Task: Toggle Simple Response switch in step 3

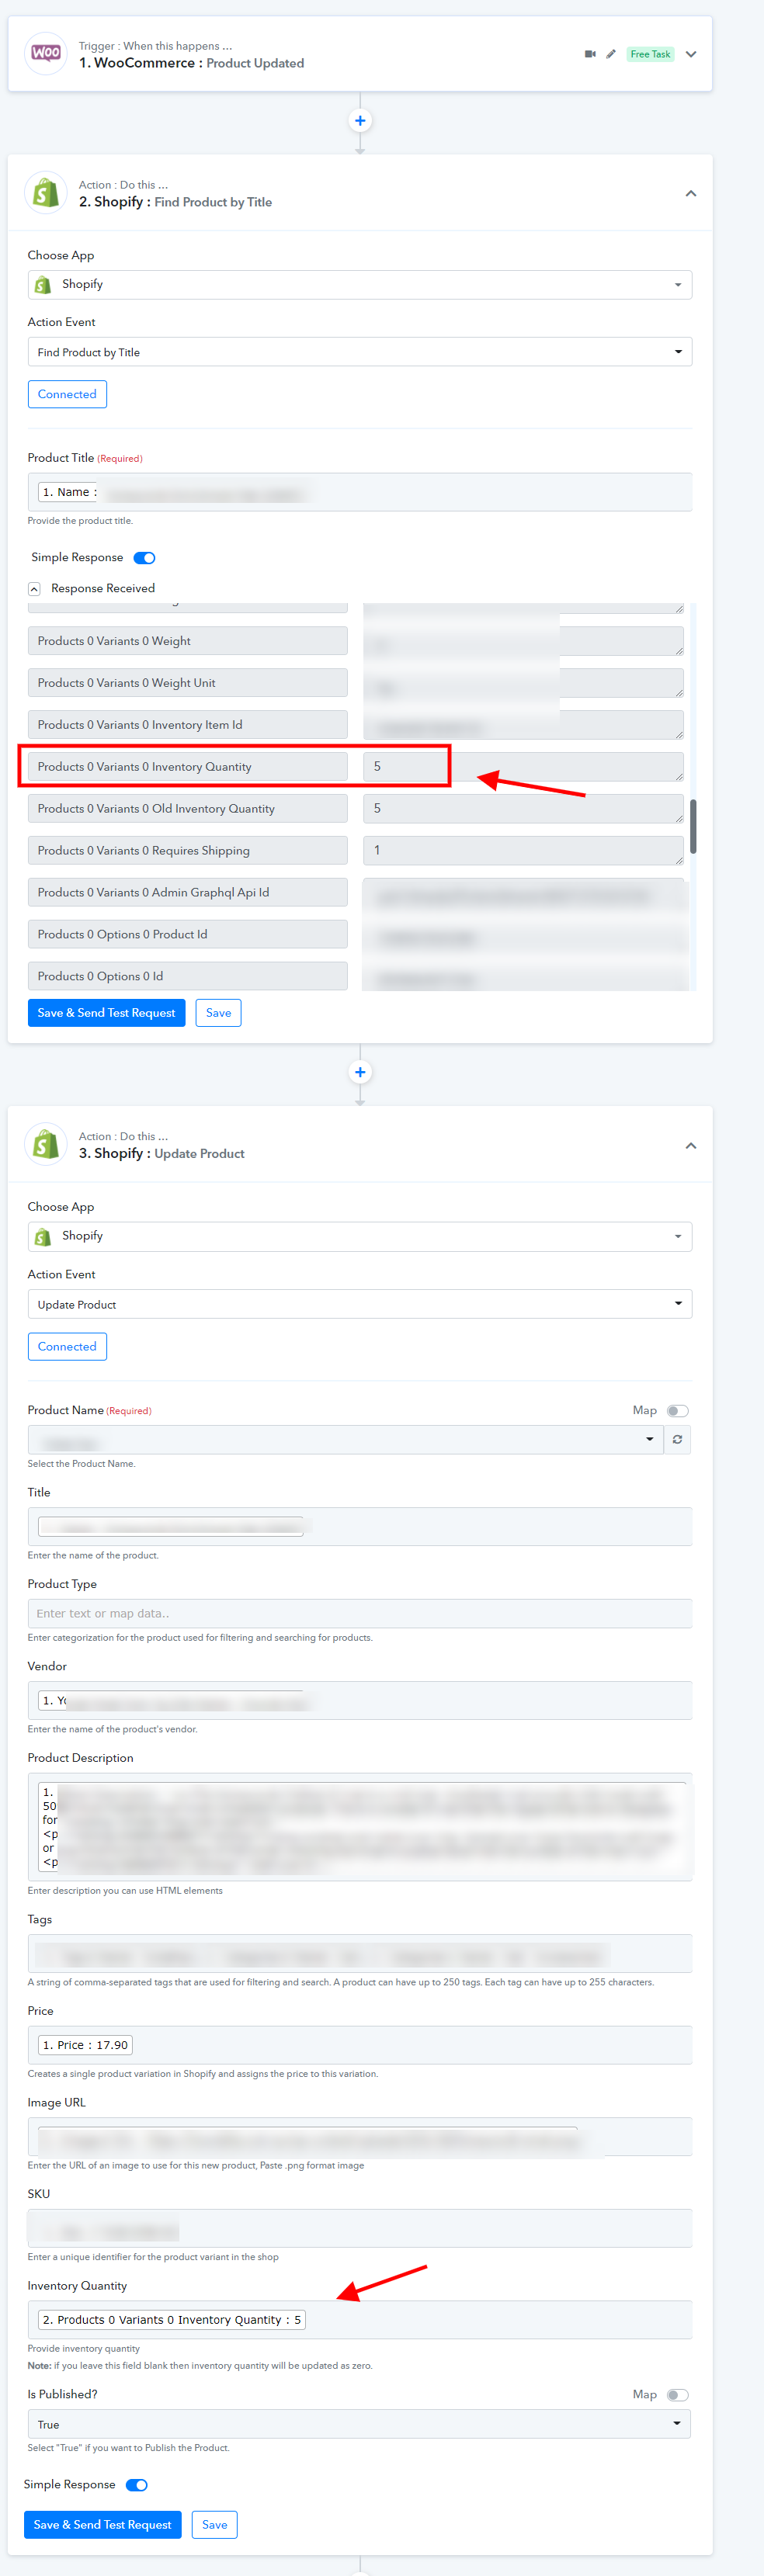Action: pos(137,2485)
